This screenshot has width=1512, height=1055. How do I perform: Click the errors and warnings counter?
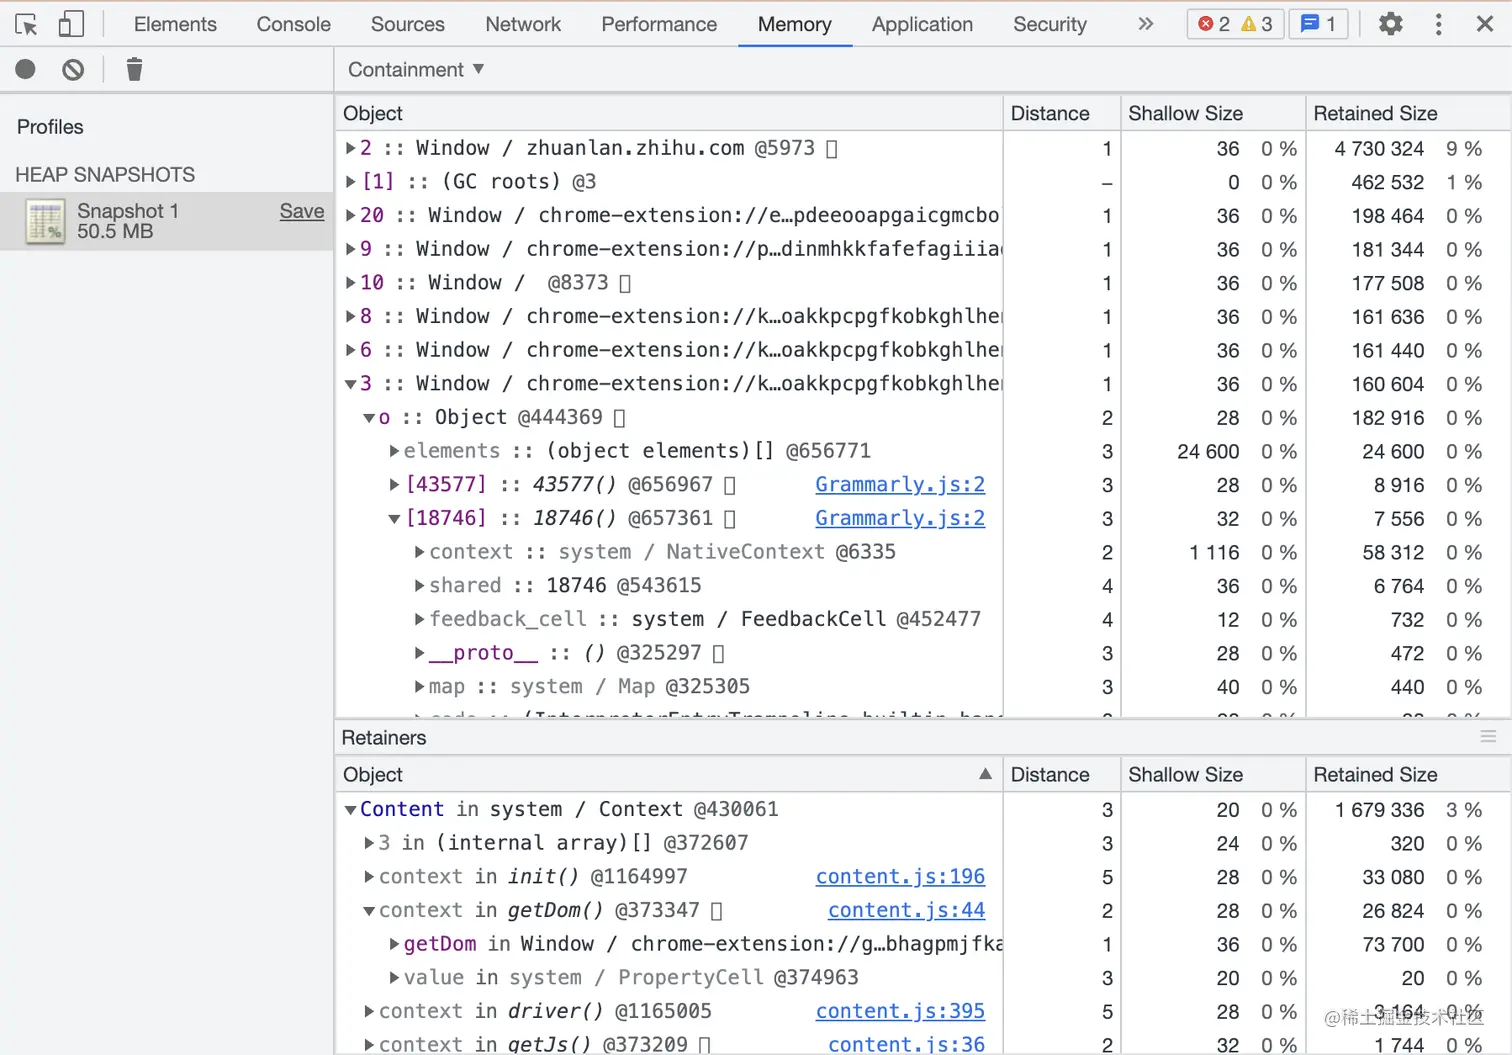(x=1234, y=24)
